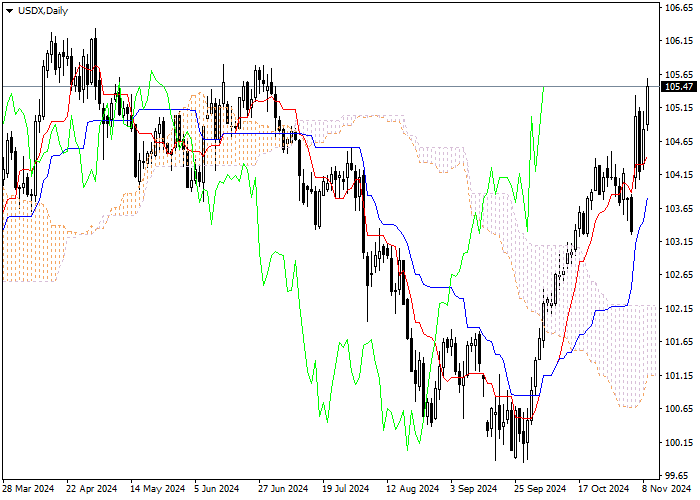The height and width of the screenshot is (500, 700).
Task: Click the 17 Oct 2024 date label
Action: tap(604, 489)
